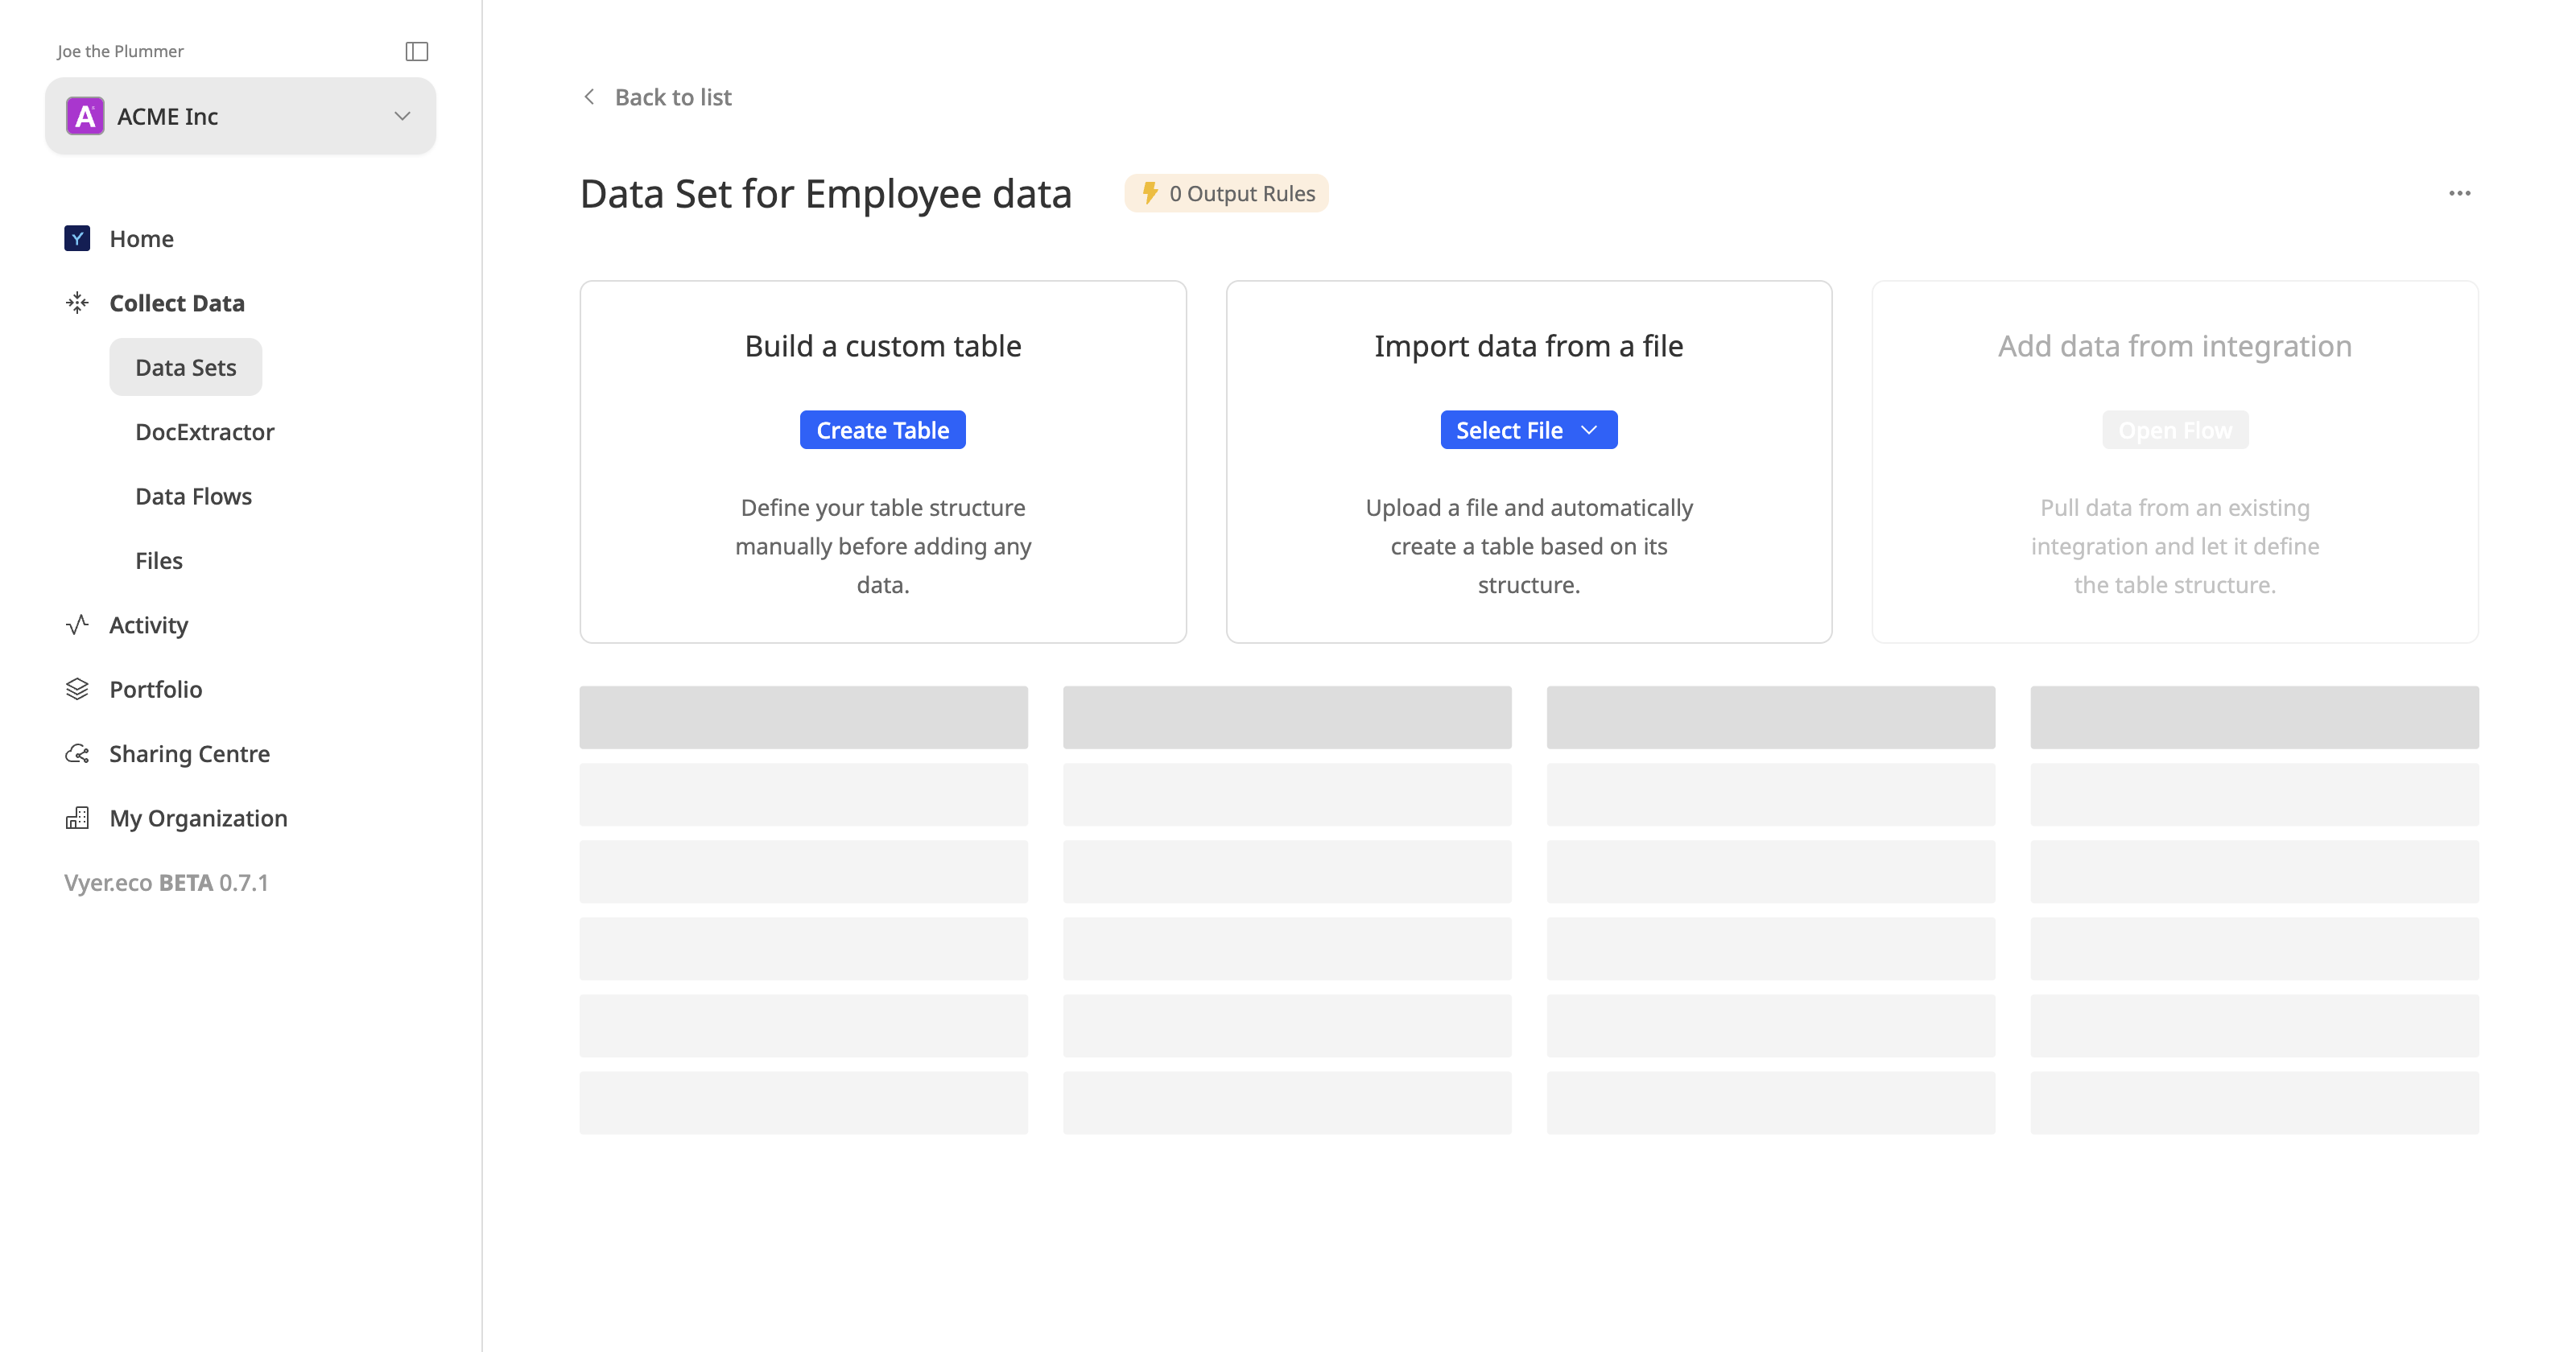The width and height of the screenshot is (2576, 1352).
Task: Click the Activity pulse icon
Action: [77, 624]
